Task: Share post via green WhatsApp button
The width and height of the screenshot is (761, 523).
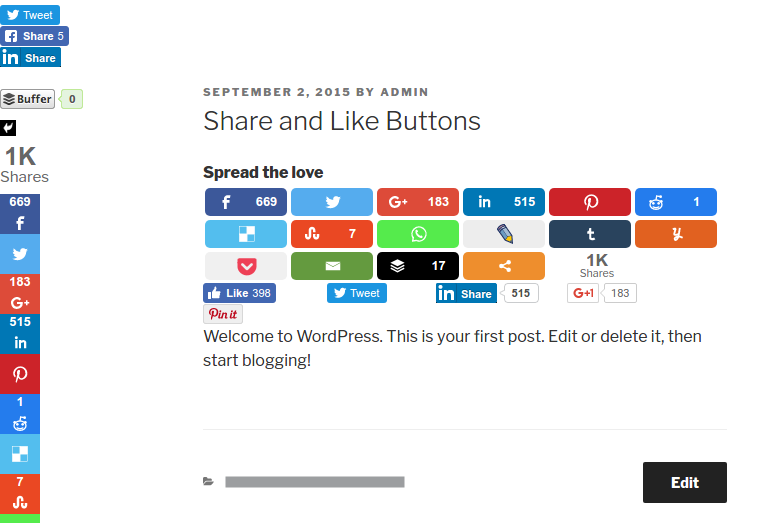Action: [x=418, y=234]
